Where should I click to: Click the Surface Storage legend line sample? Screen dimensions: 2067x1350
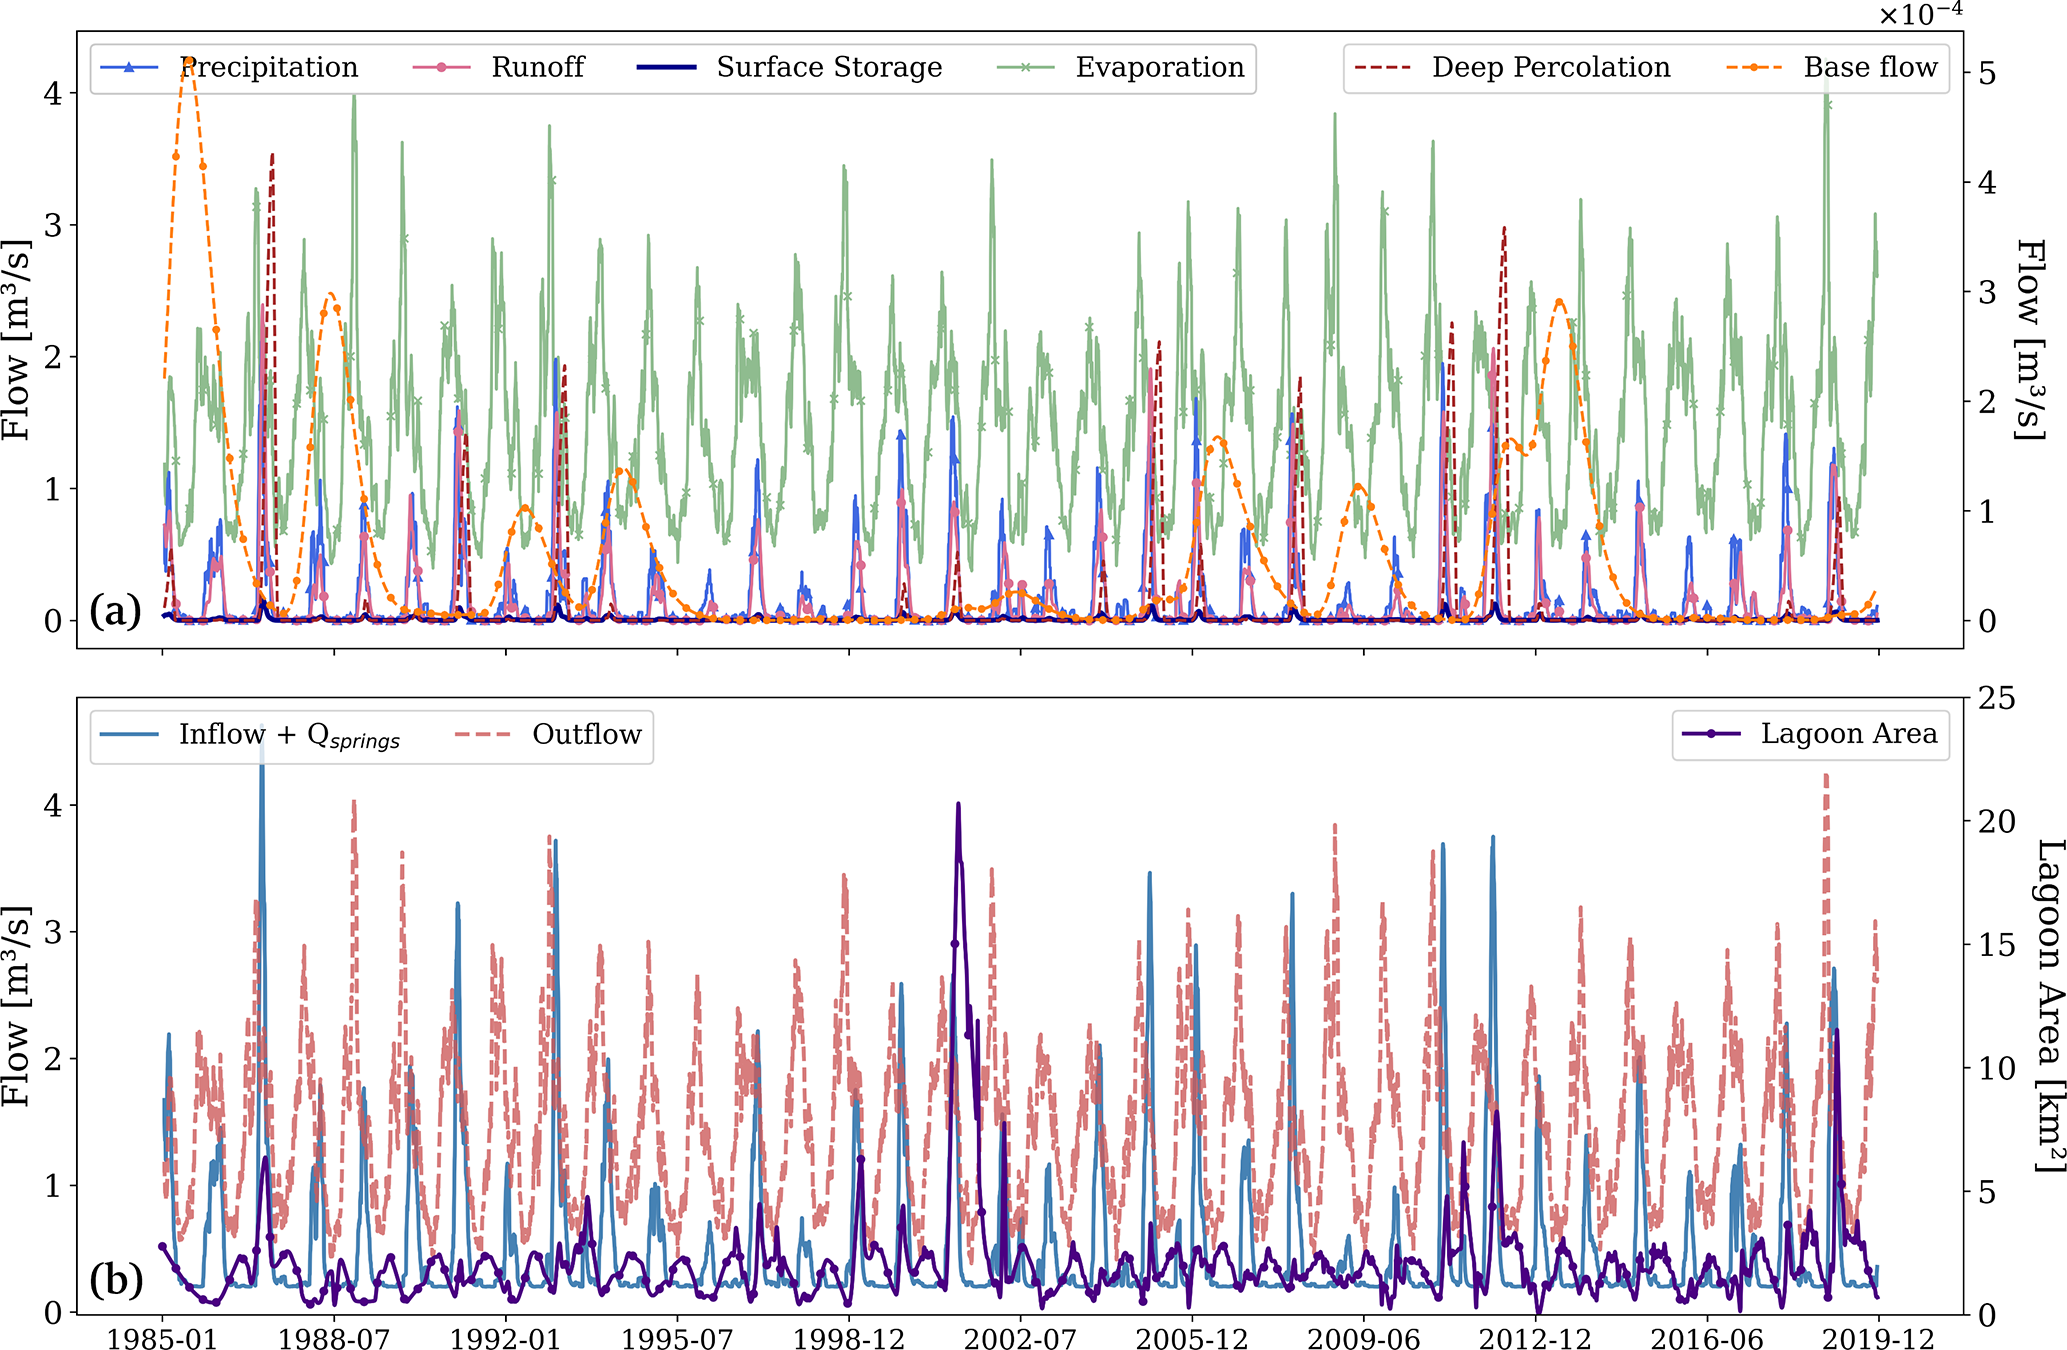[x=666, y=67]
